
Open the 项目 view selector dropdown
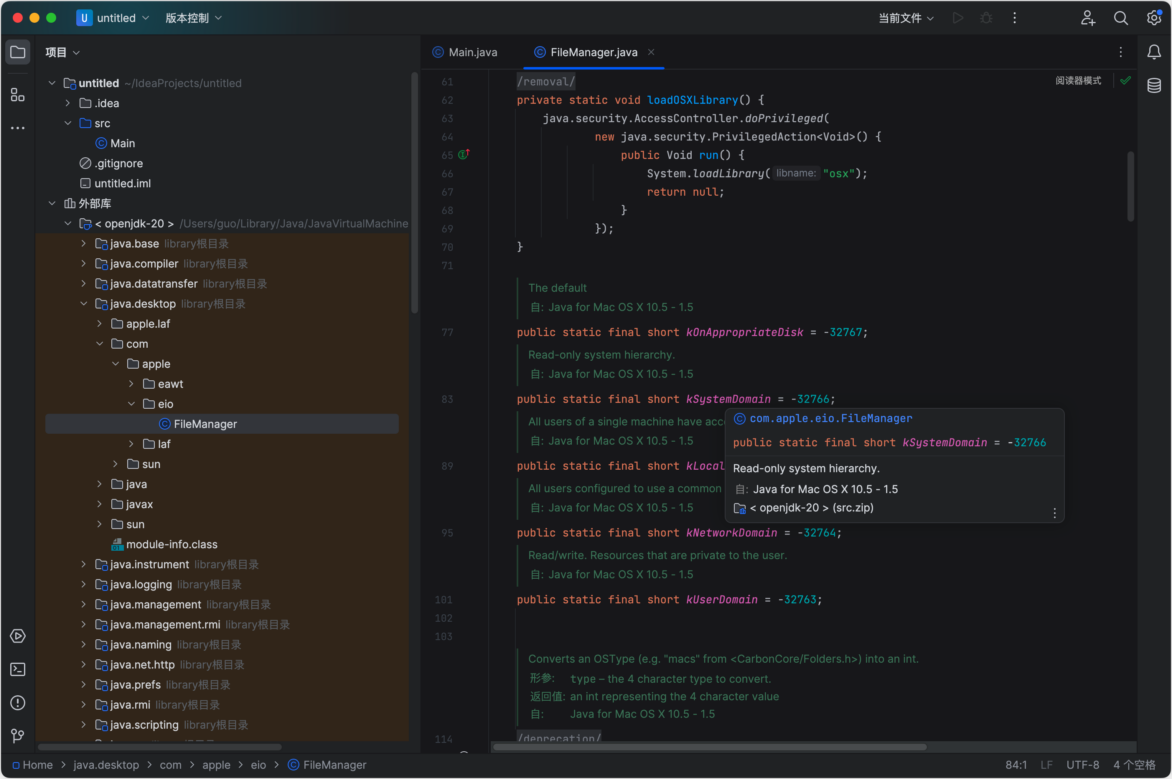(62, 52)
